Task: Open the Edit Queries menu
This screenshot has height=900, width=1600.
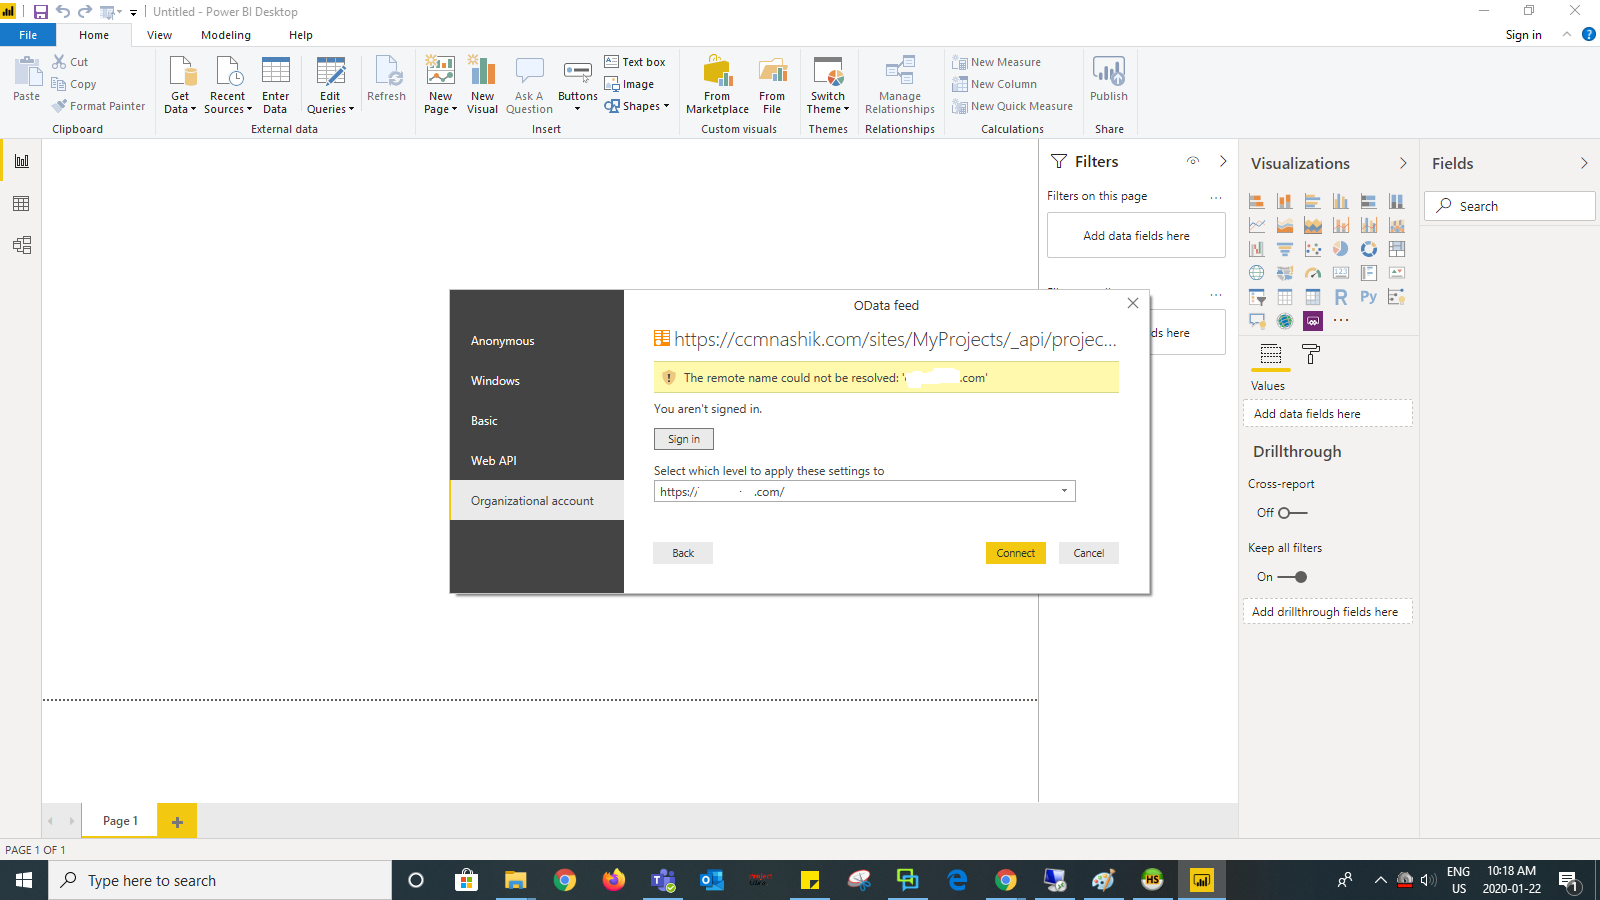Action: point(330,86)
